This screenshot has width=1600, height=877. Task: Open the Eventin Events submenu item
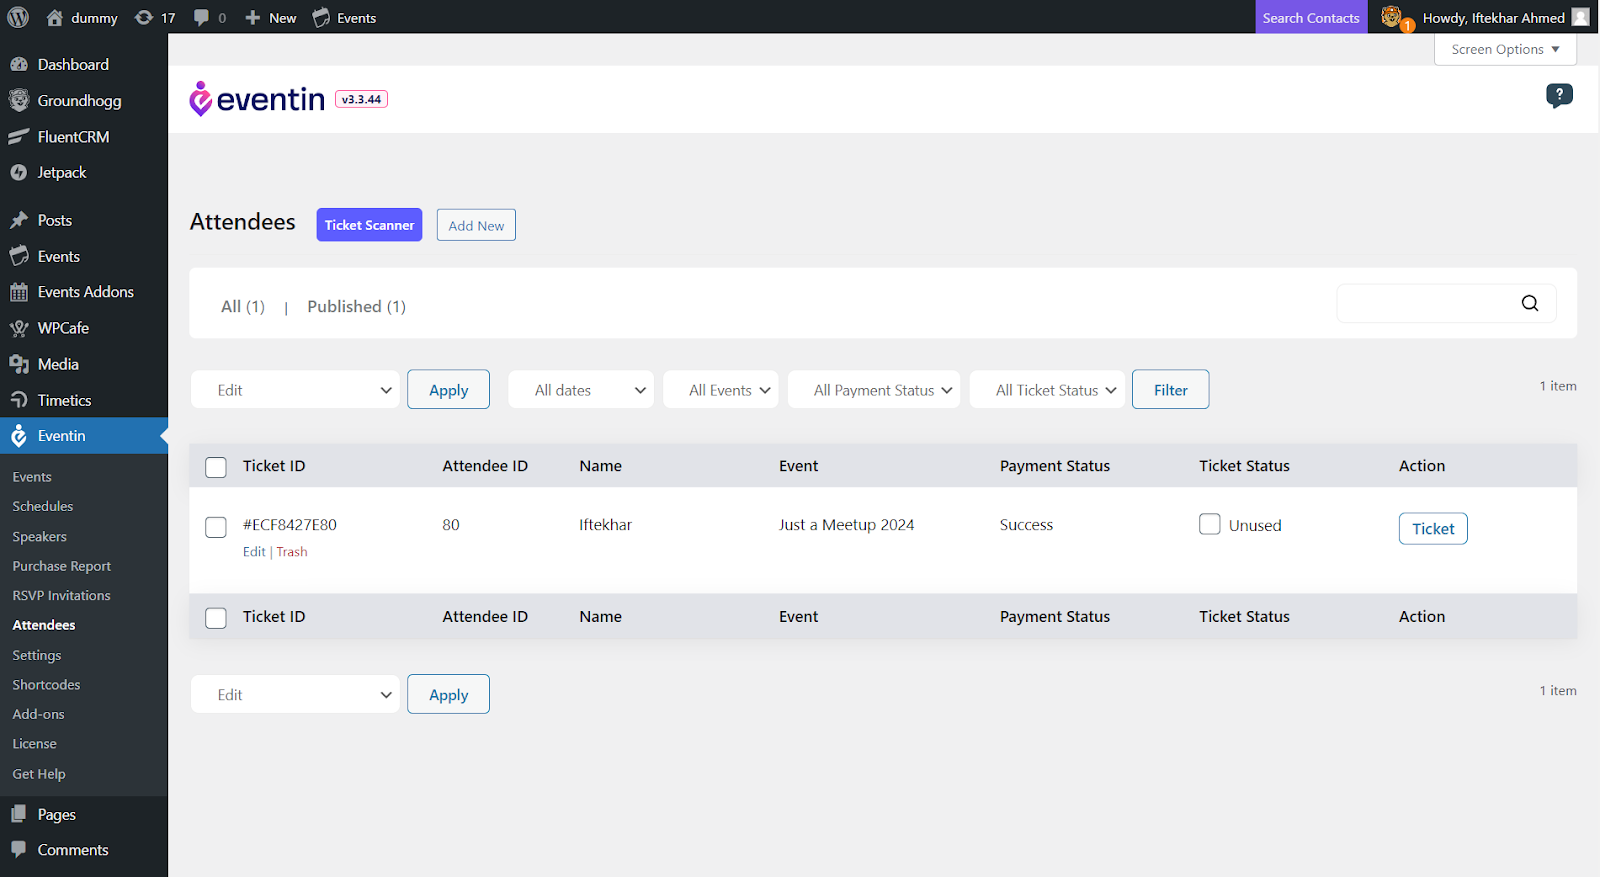(x=32, y=477)
